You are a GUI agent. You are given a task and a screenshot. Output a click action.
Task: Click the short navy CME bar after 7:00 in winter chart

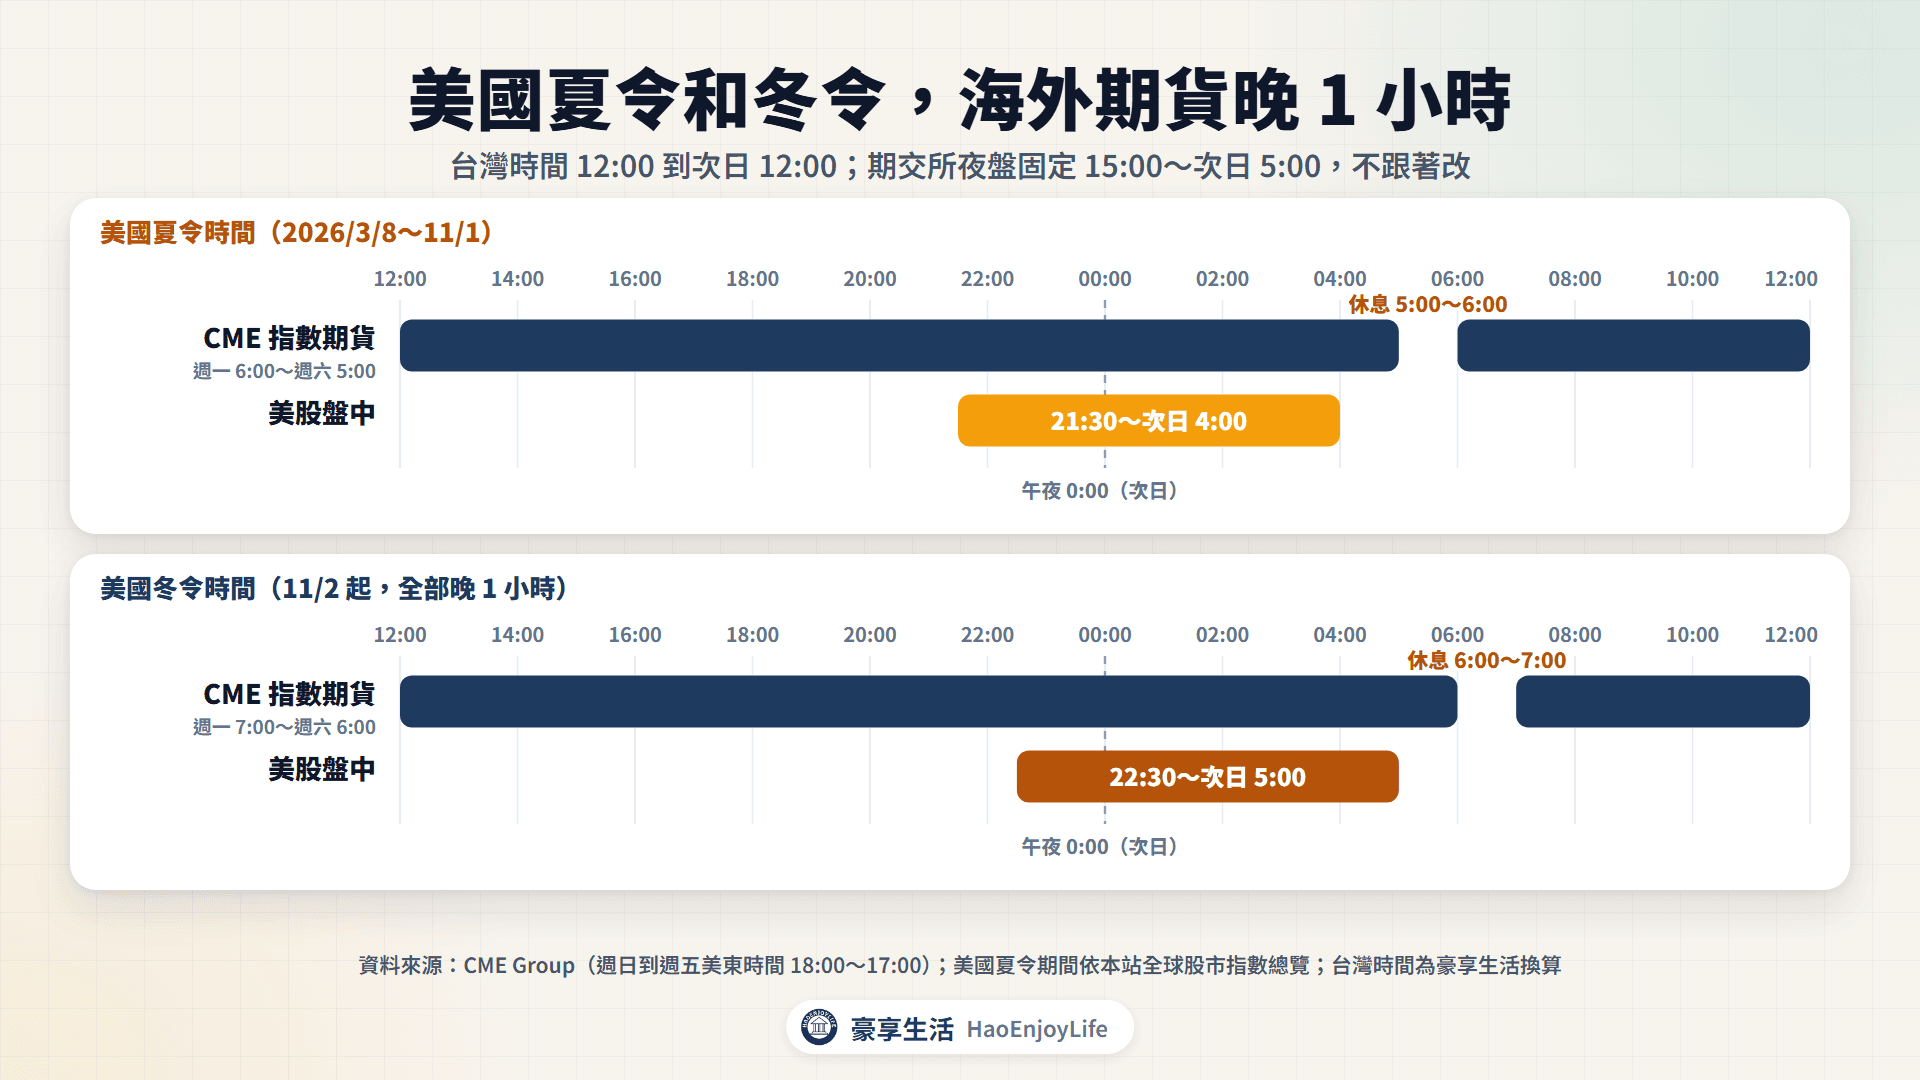[1663, 701]
